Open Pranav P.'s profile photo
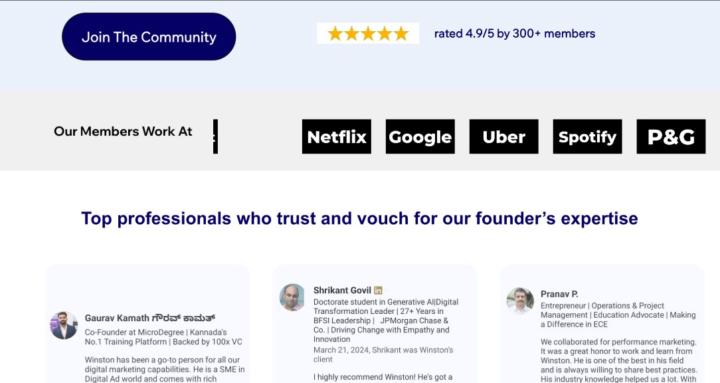Viewport: 720px width, 383px height. pyautogui.click(x=520, y=300)
